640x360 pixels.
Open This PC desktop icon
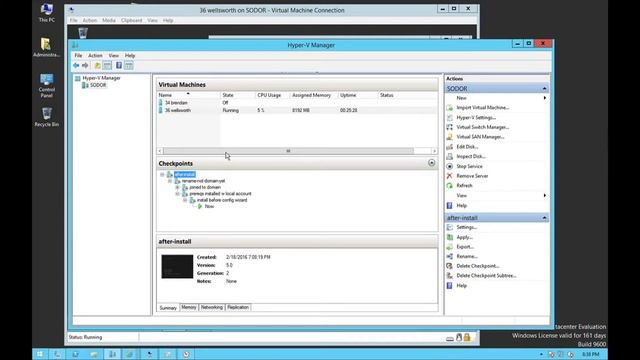[47, 12]
